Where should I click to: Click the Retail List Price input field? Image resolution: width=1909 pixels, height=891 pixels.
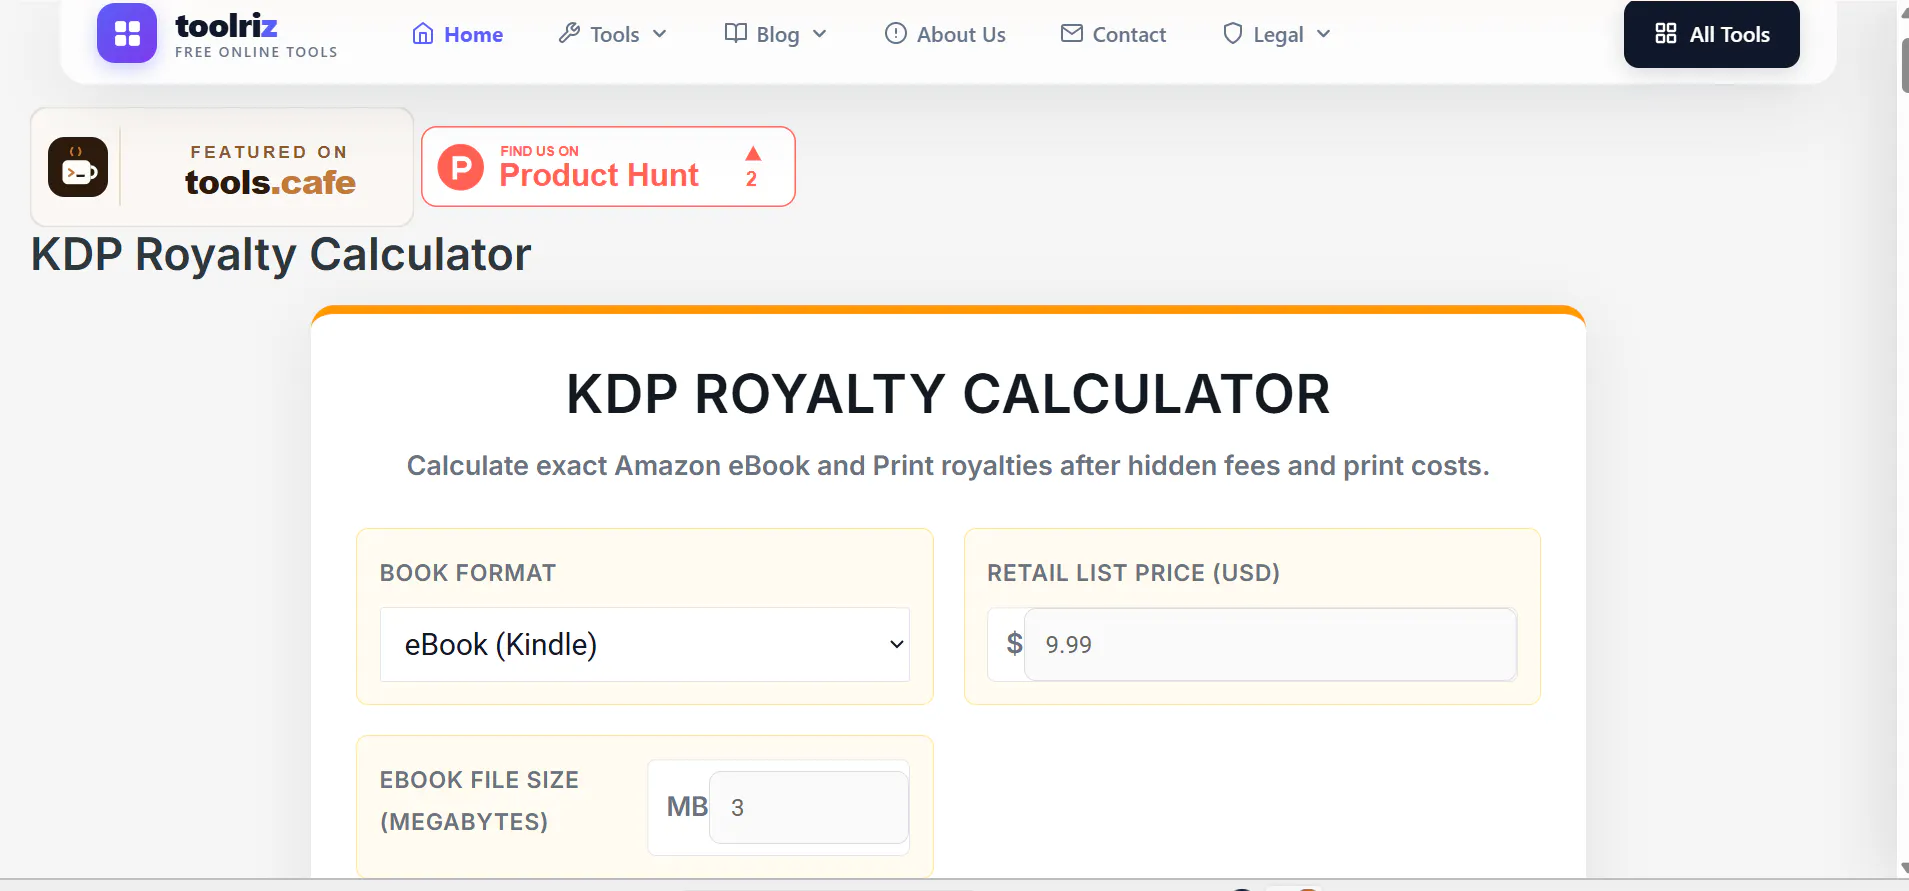[1270, 645]
